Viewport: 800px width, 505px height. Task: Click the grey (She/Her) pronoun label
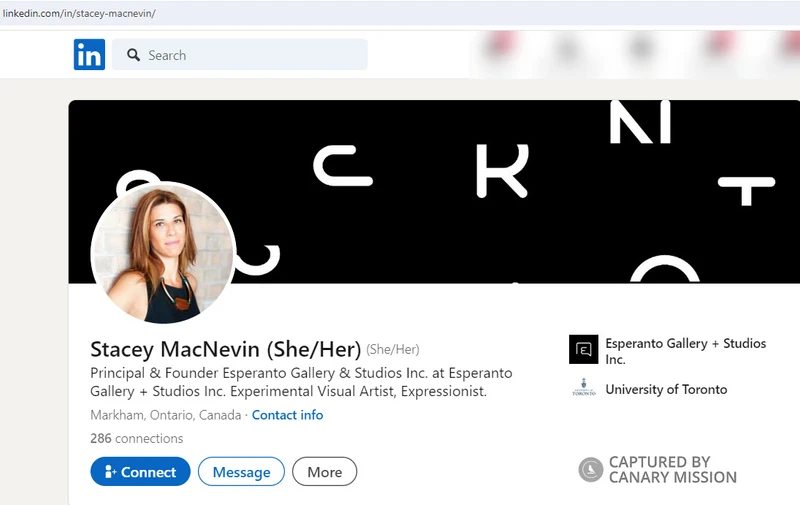393,350
